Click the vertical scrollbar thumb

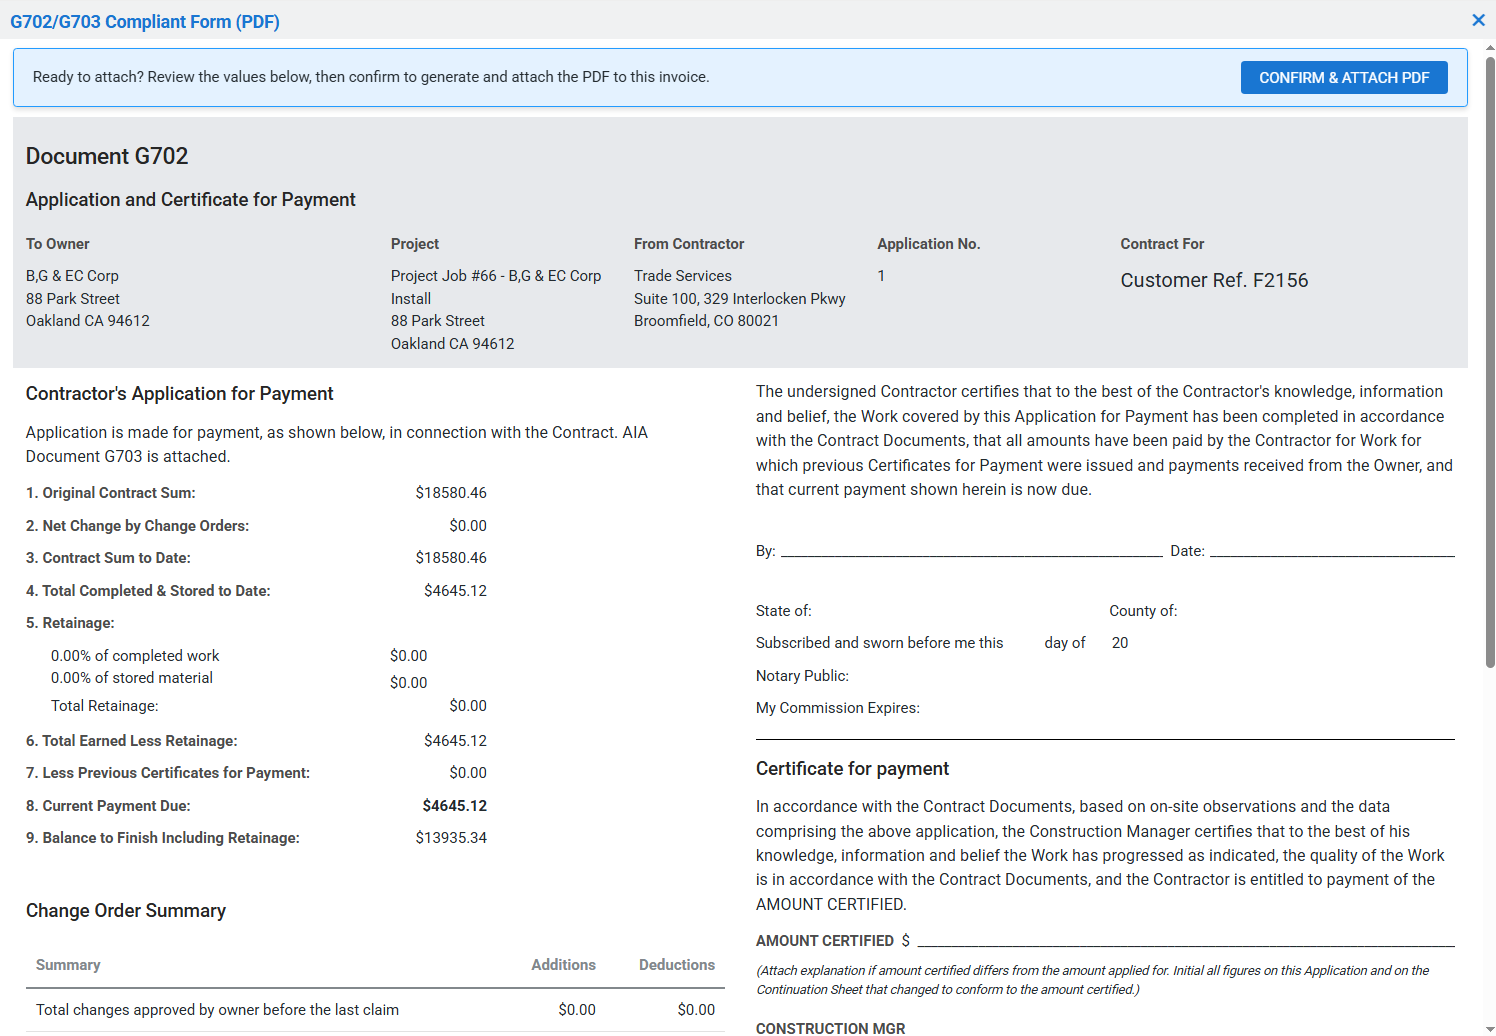[1490, 362]
